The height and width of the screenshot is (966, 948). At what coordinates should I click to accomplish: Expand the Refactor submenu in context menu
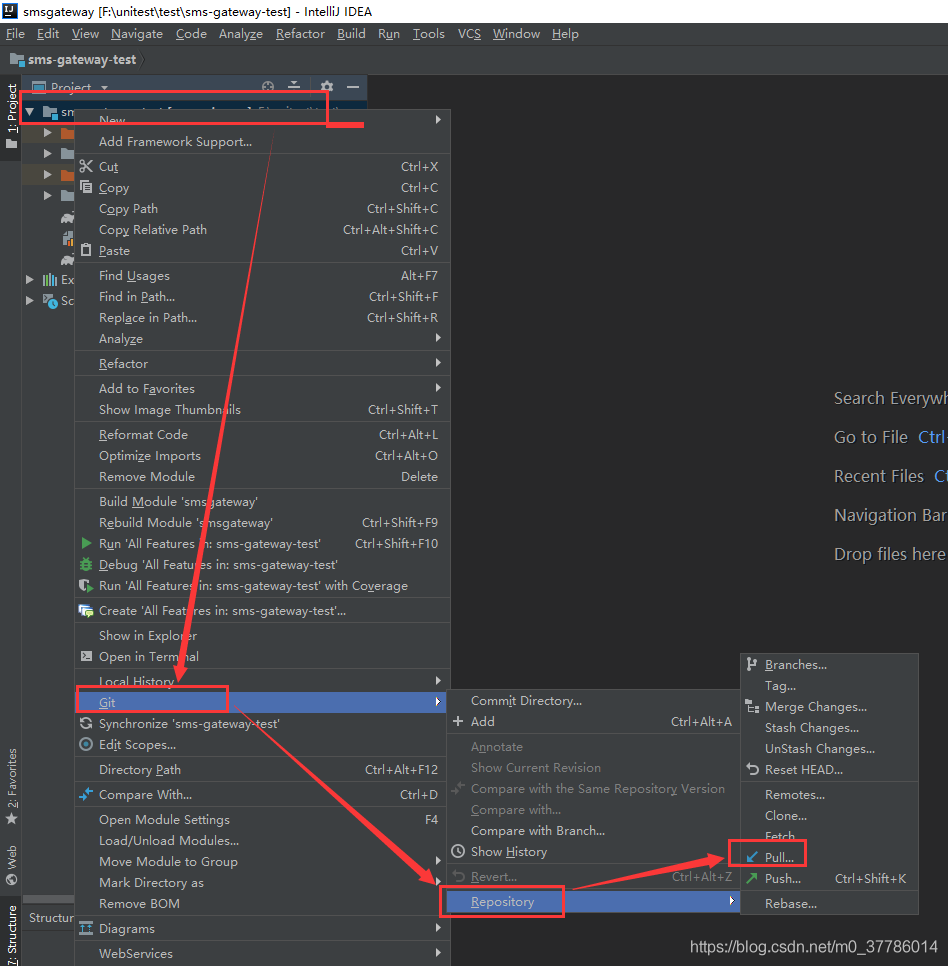tap(438, 363)
